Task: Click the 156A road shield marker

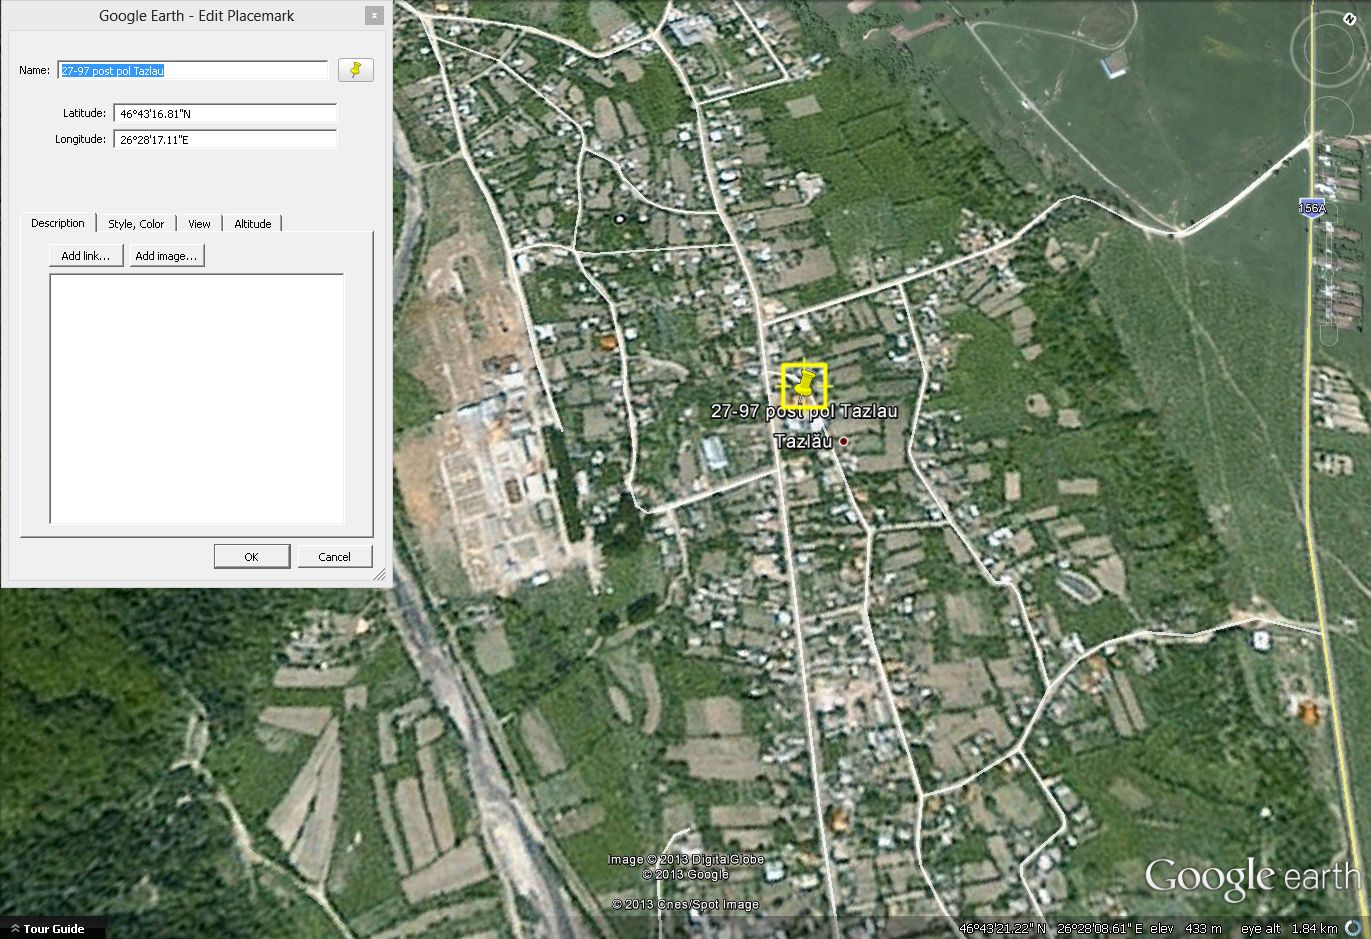Action: [x=1312, y=208]
